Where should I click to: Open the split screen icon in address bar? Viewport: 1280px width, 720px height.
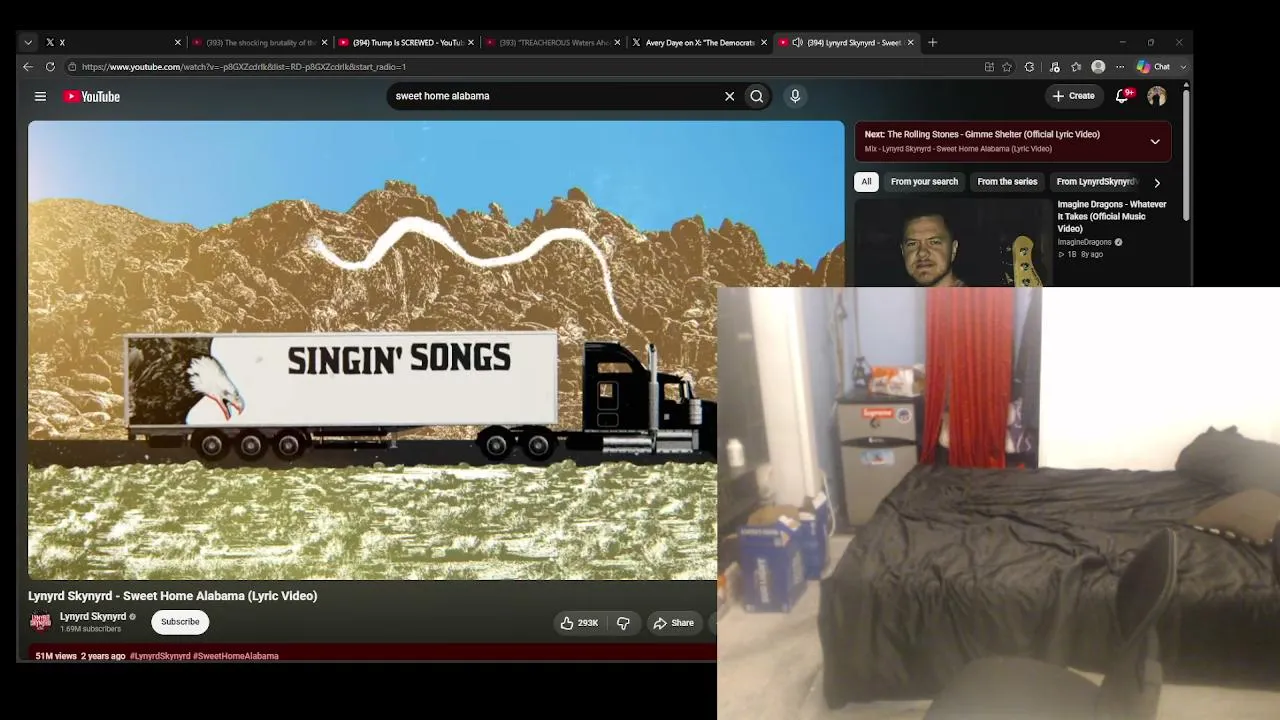[989, 67]
